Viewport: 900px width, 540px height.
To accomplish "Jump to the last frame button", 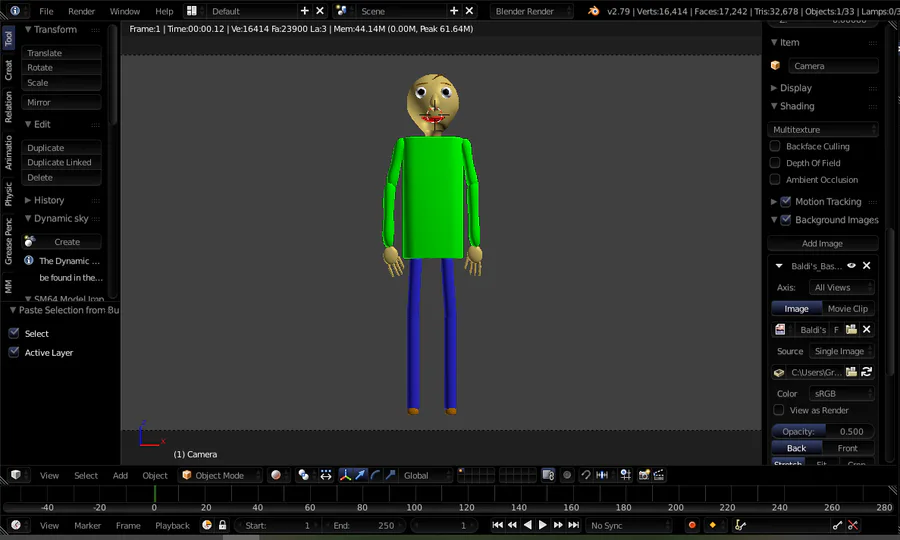I will pyautogui.click(x=573, y=525).
